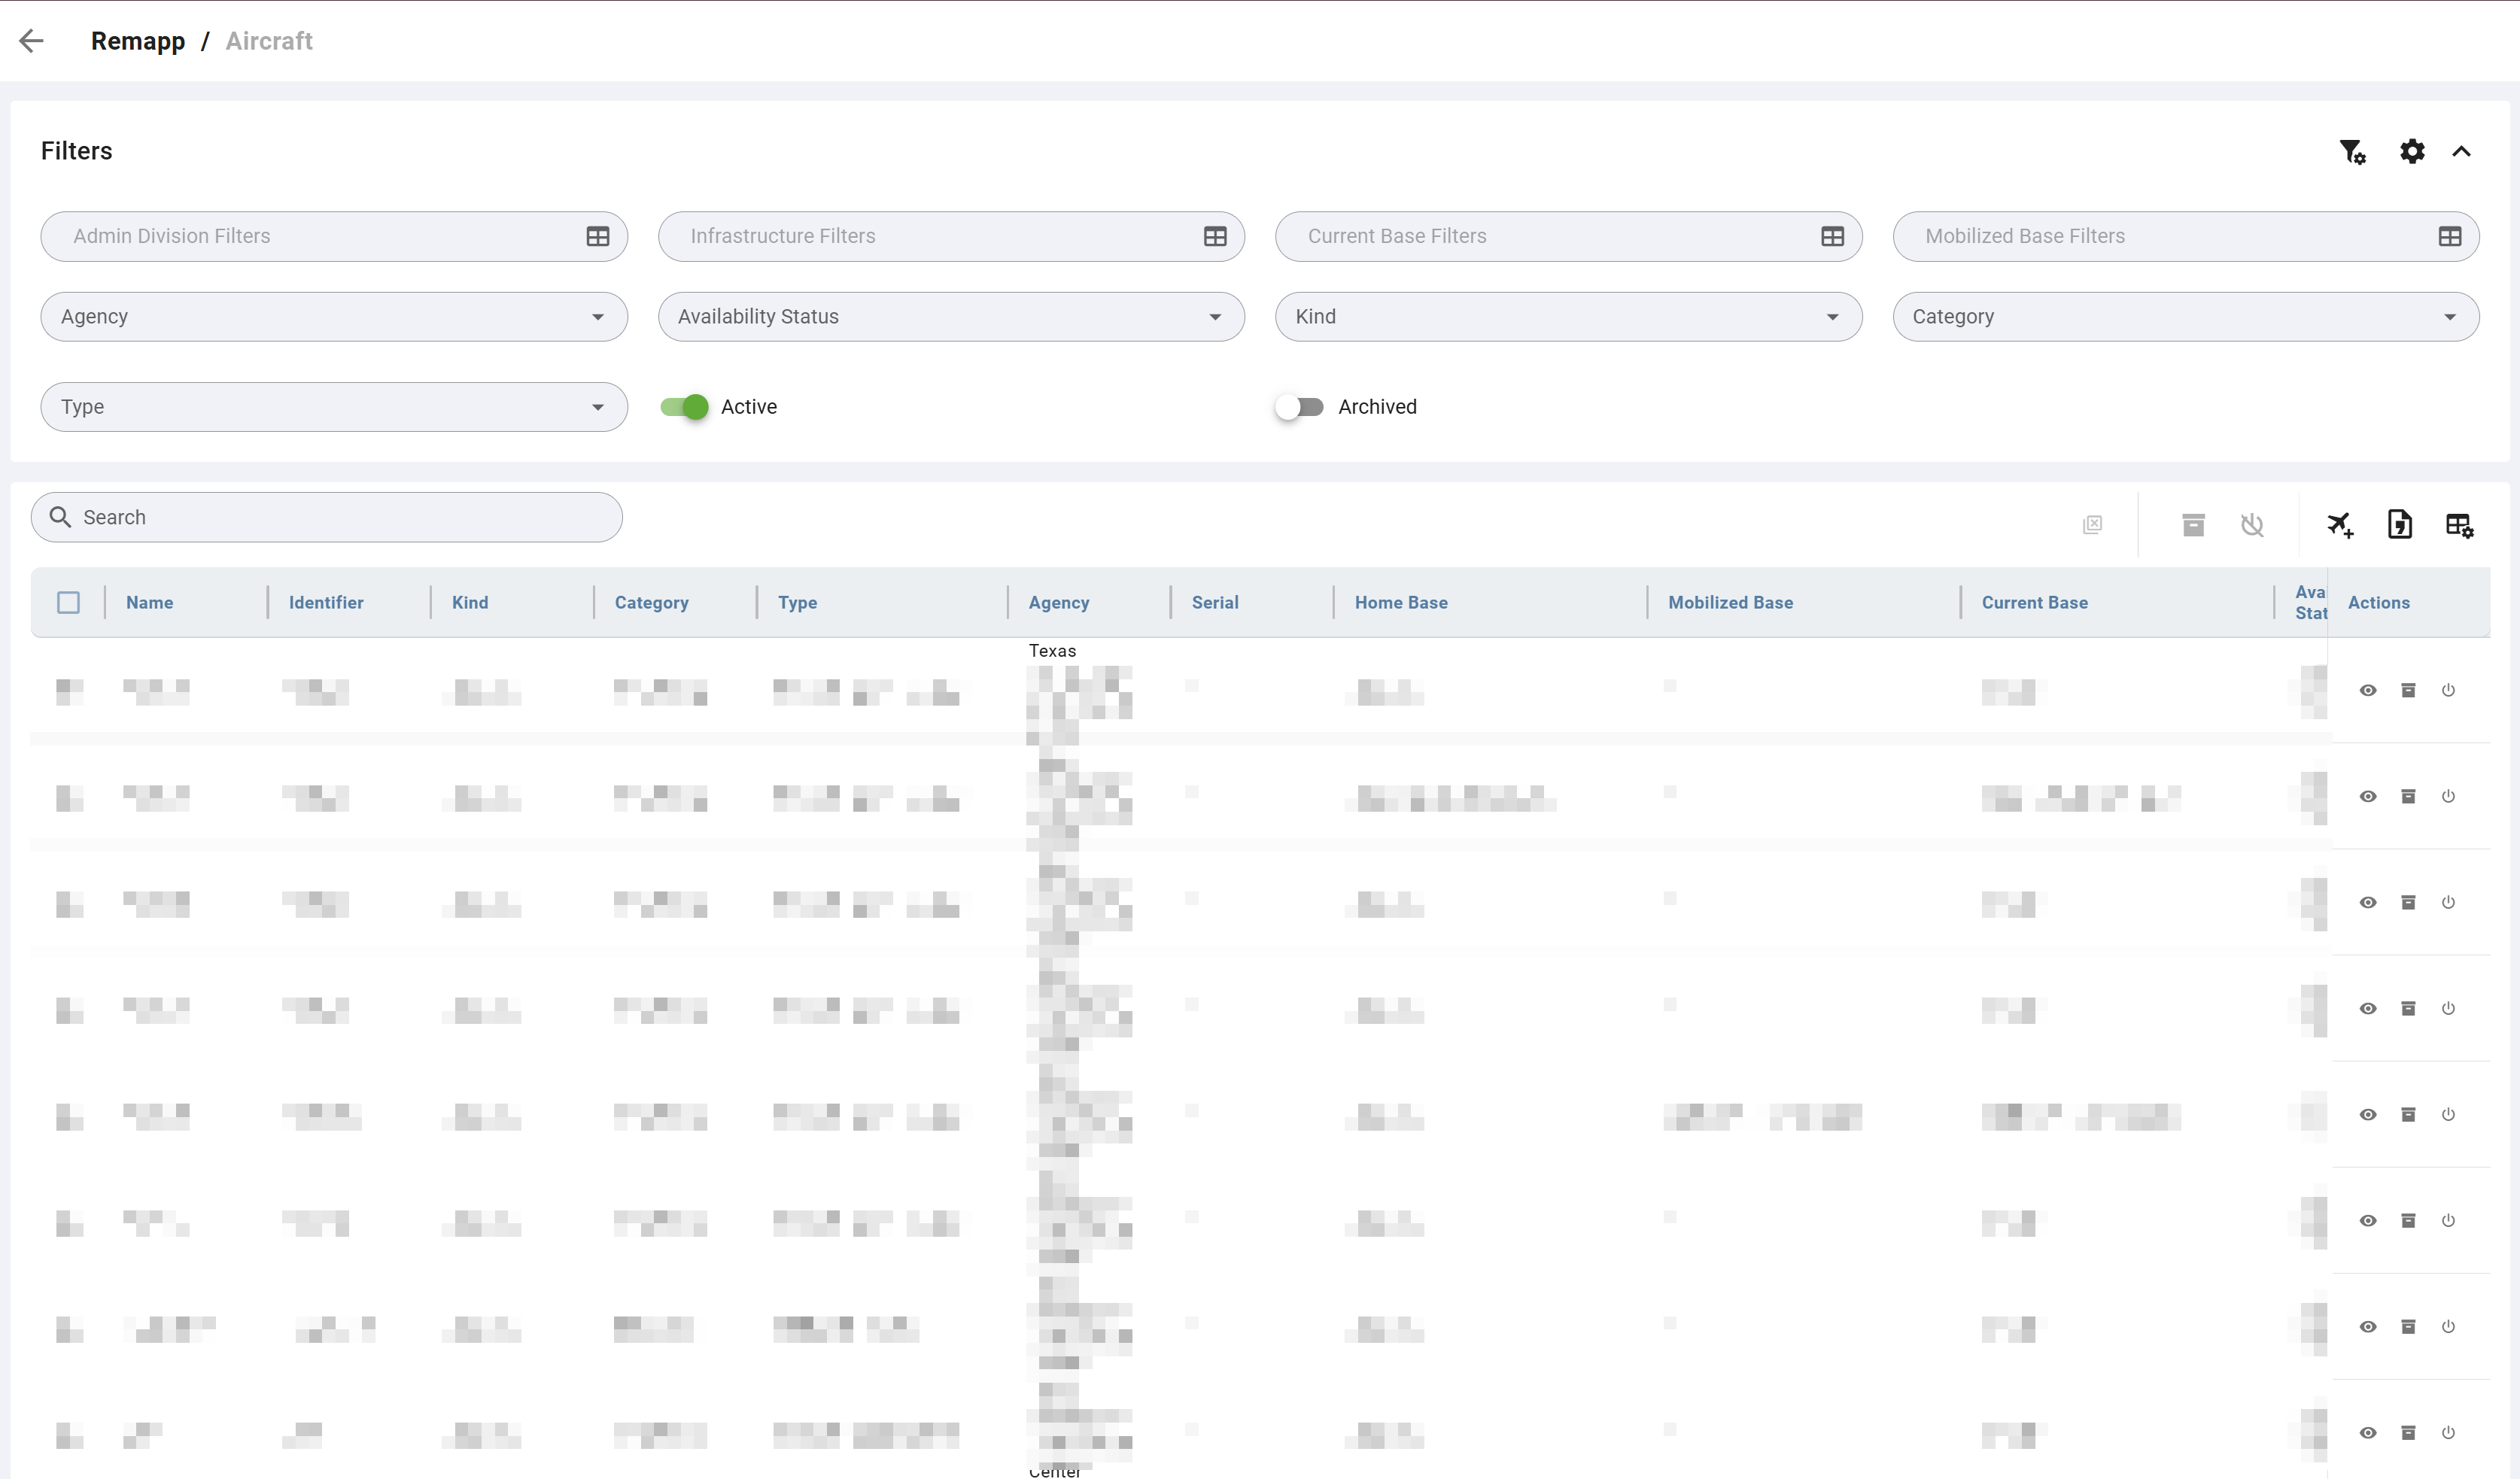Click power icon on the seventh aircraft row
2520x1479 pixels.
pyautogui.click(x=2448, y=1326)
